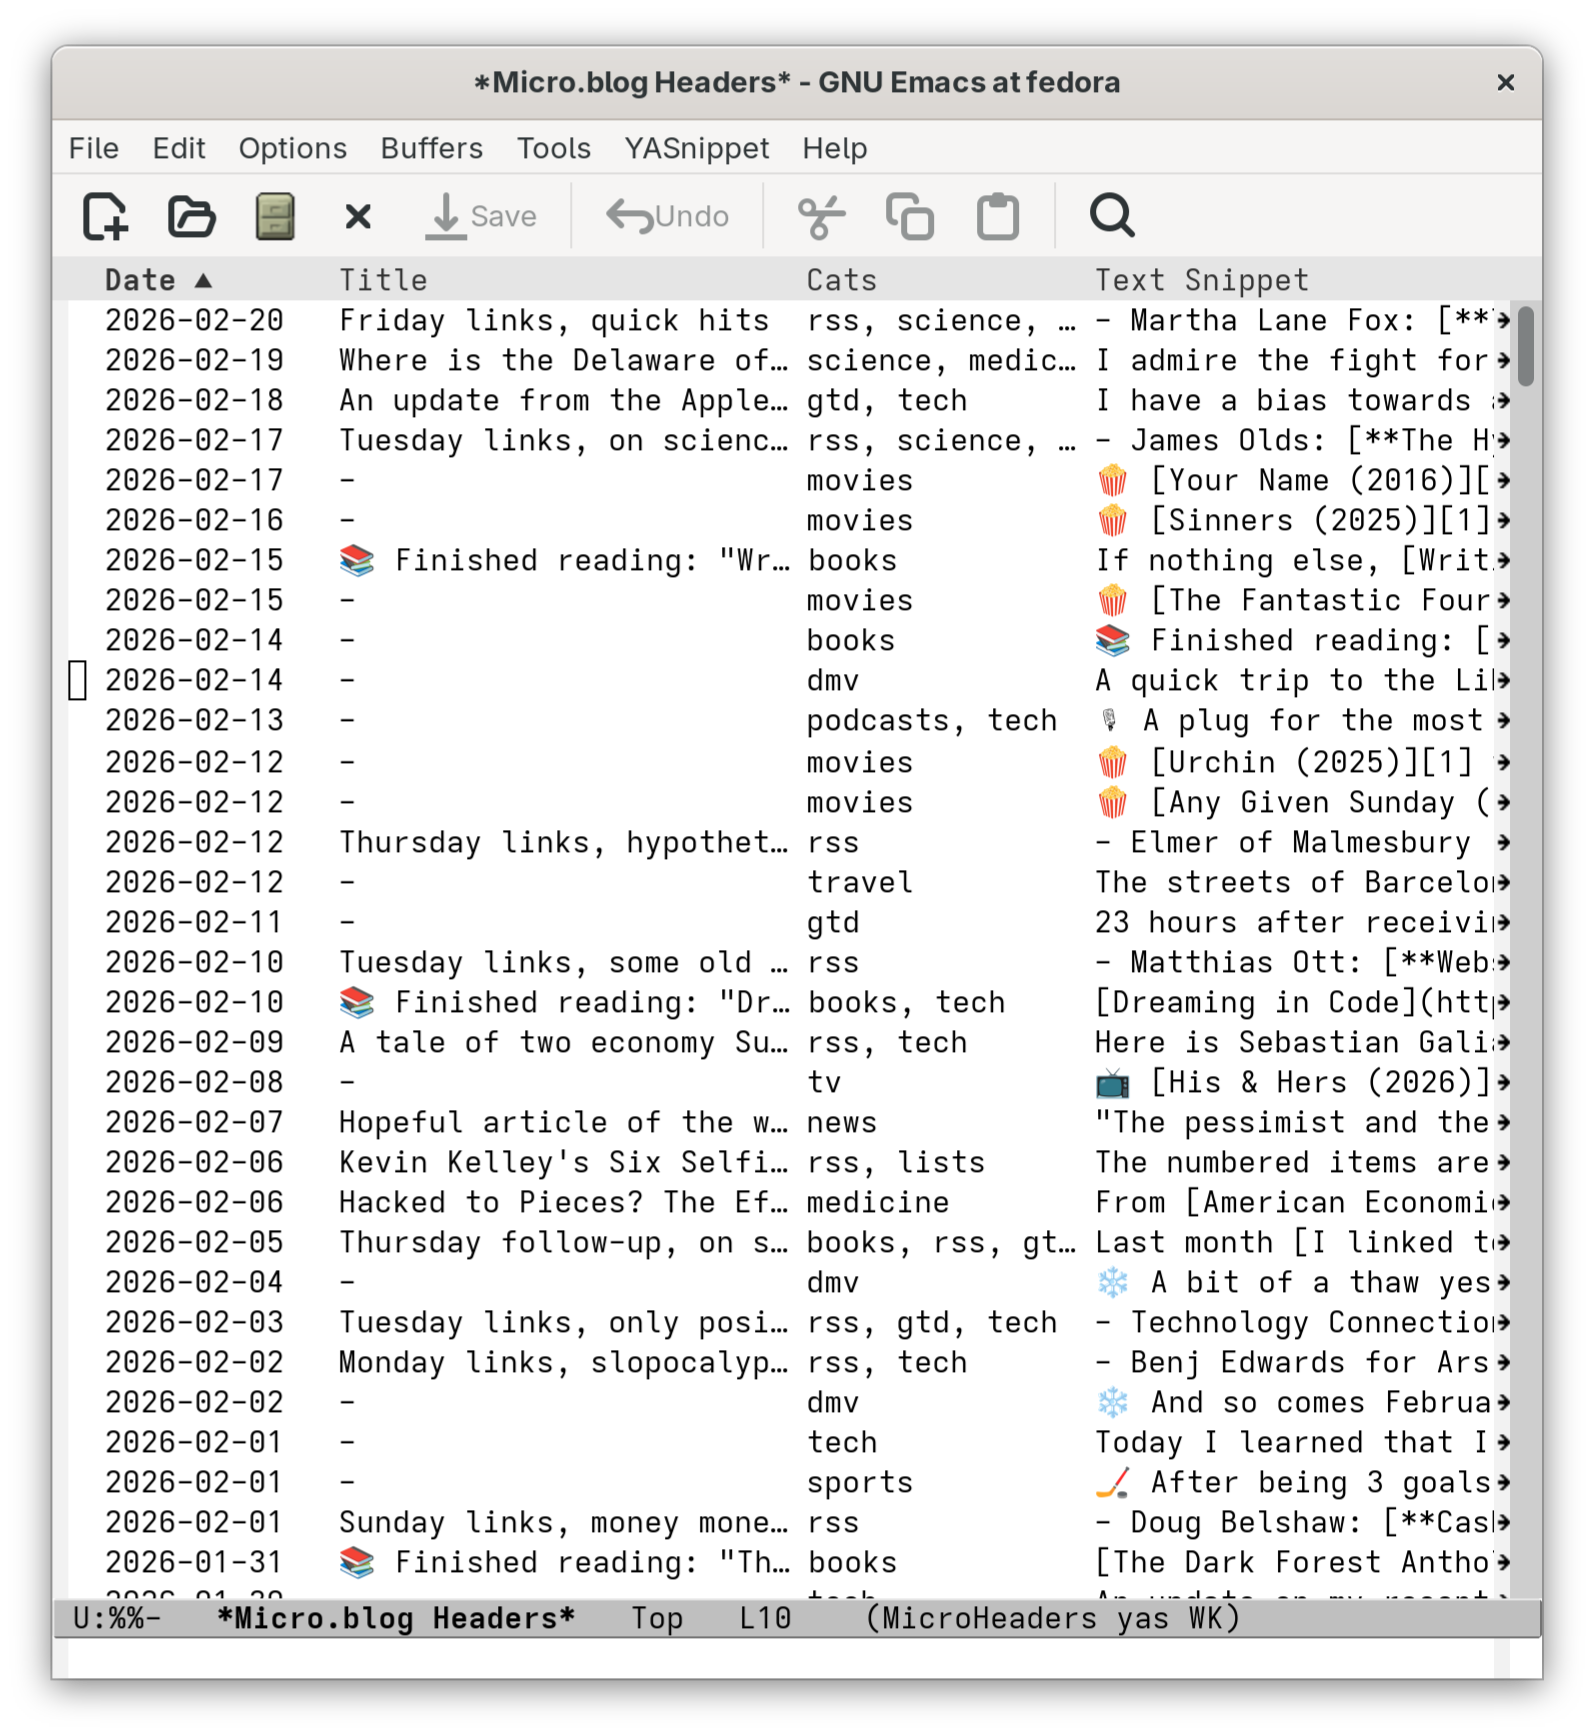Viewport: 1594px width, 1736px height.
Task: Sort by the Date column header
Action: click(x=159, y=280)
